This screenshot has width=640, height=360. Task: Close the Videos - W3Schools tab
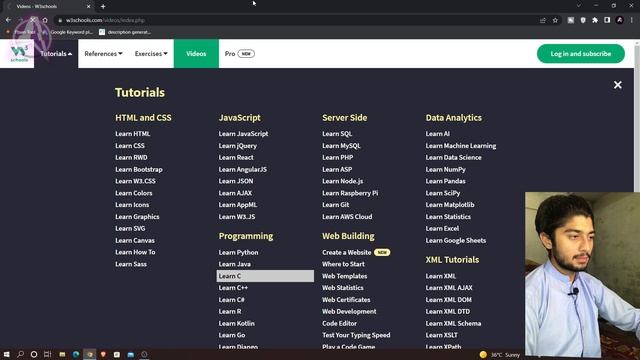pyautogui.click(x=89, y=7)
